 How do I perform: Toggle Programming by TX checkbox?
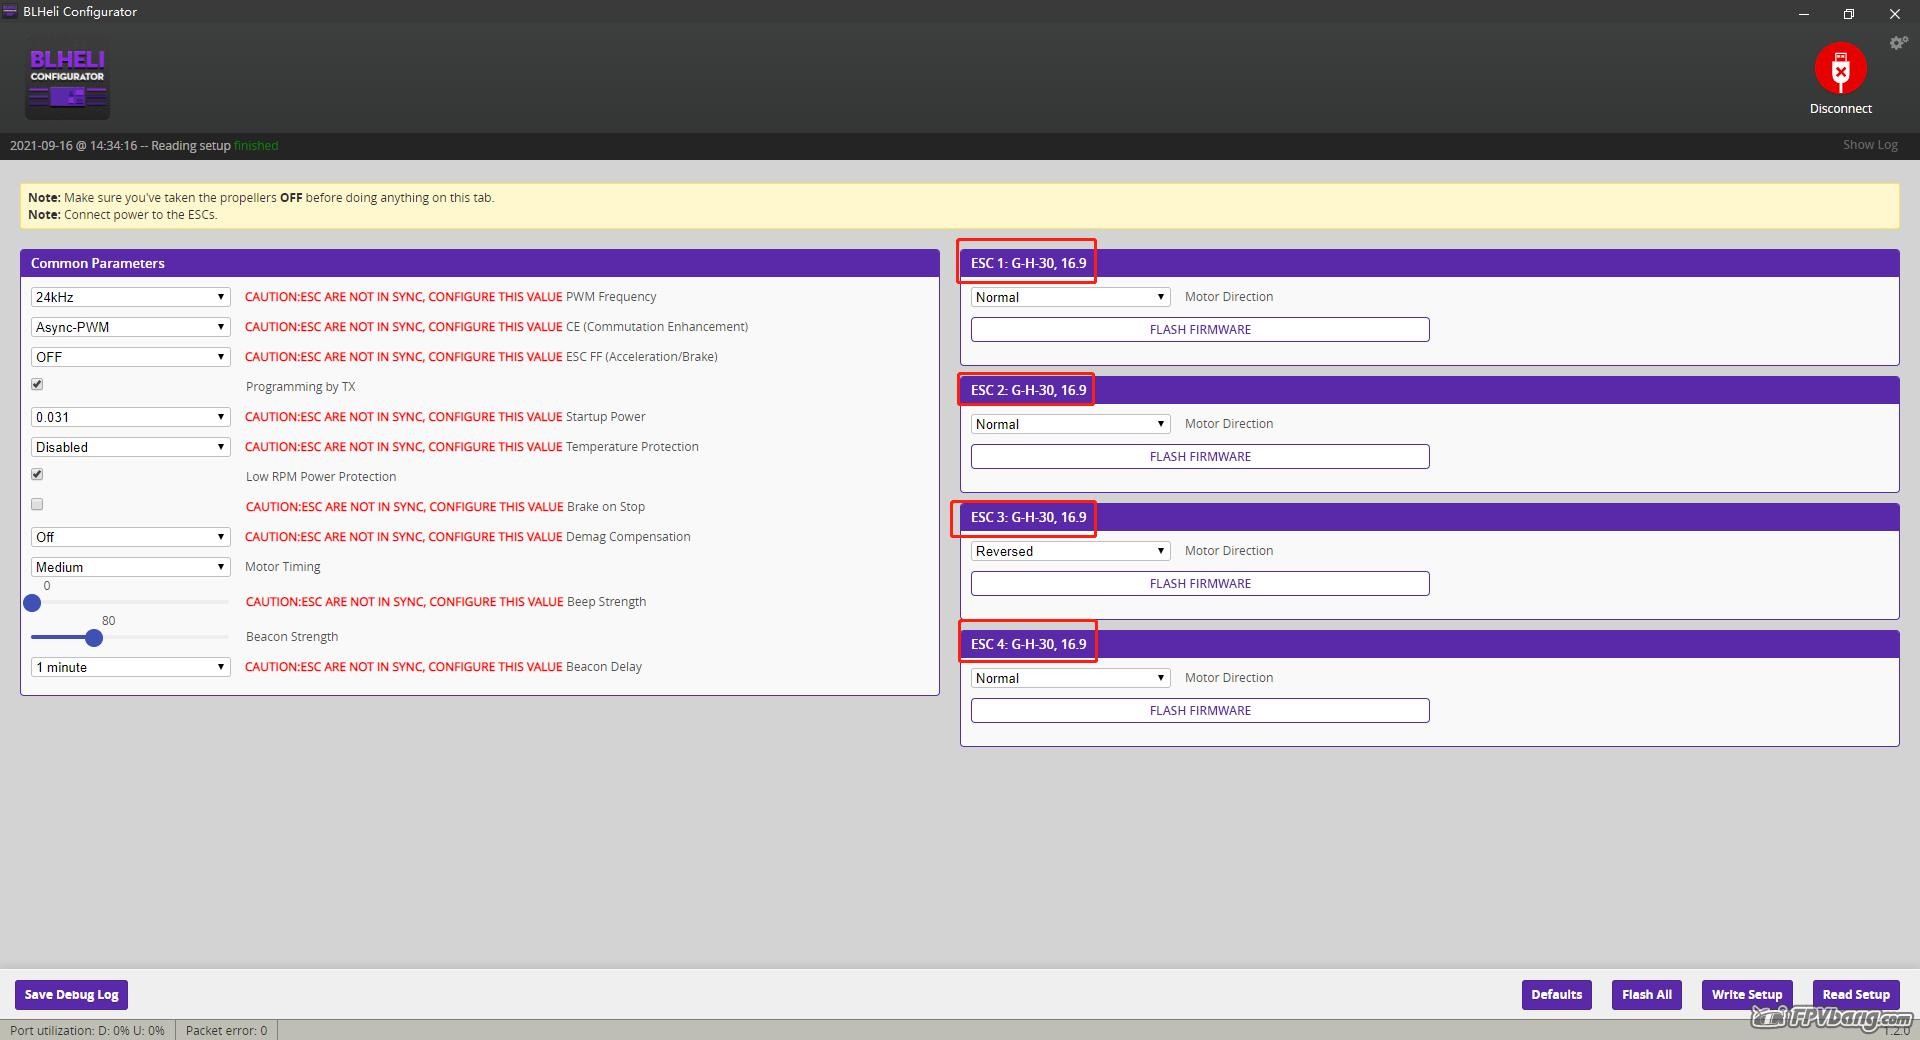pyautogui.click(x=37, y=384)
